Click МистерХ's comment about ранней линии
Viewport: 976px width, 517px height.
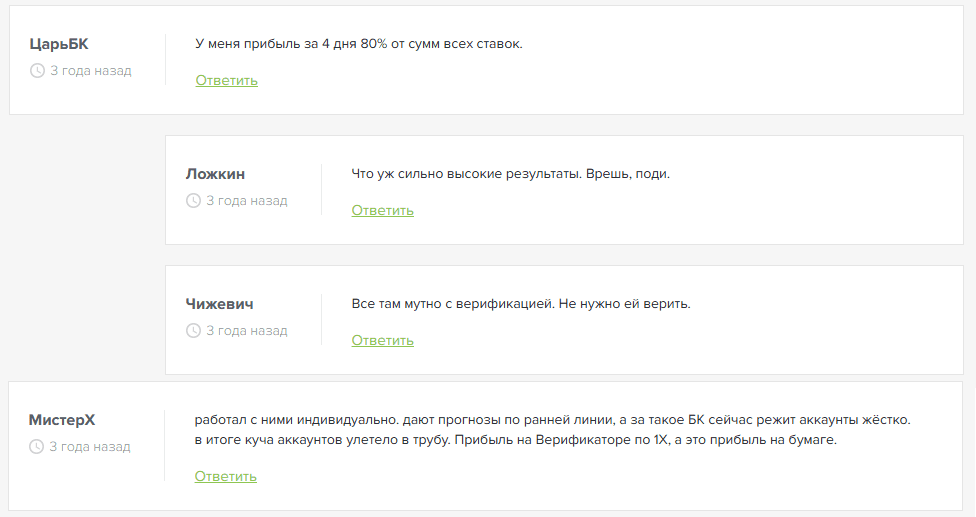point(553,430)
